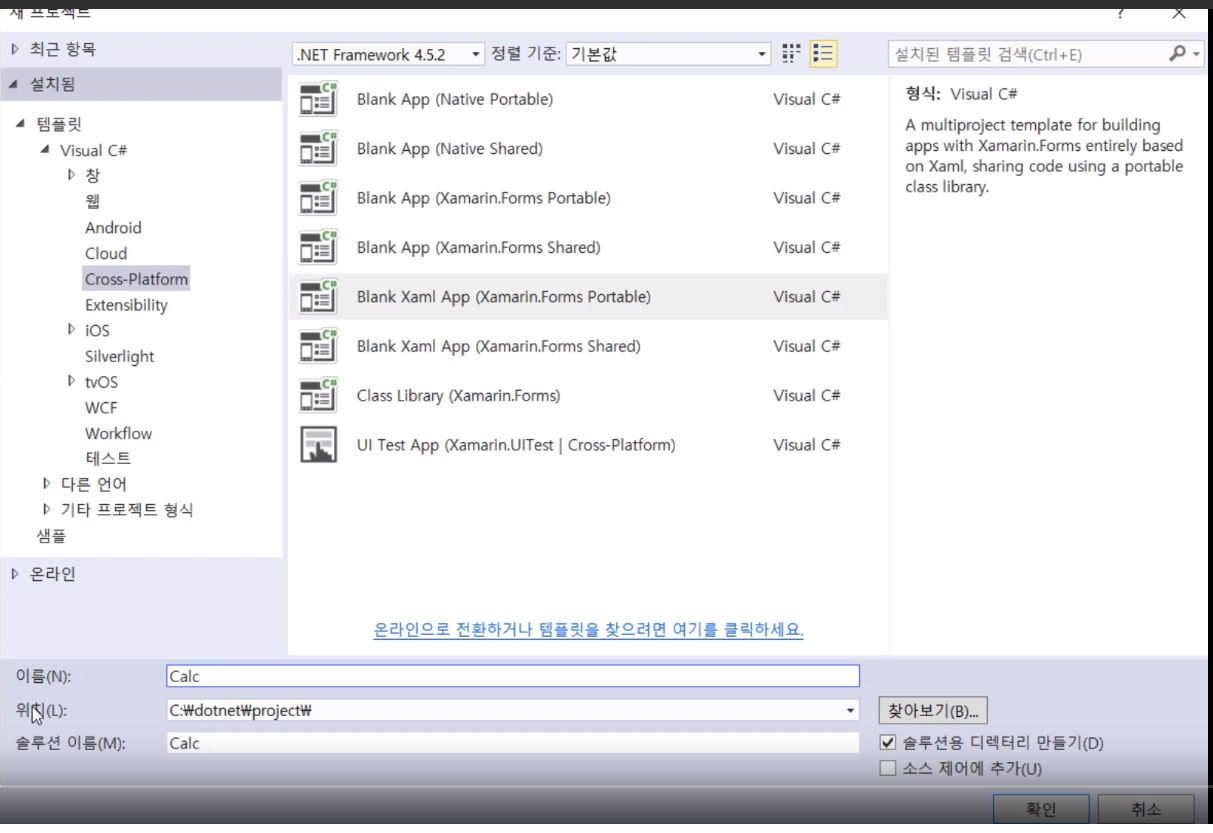Expand the tvOS tree node
The image size is (1213, 833).
[x=71, y=380]
